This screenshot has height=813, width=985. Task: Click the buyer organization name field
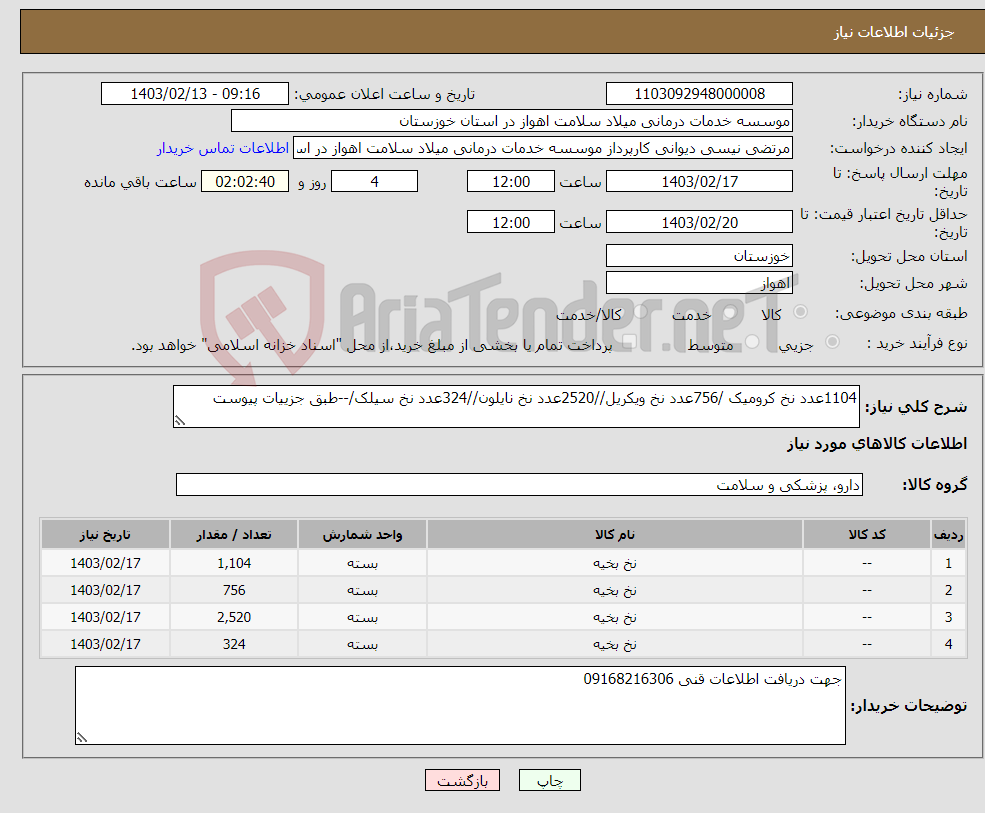pos(512,121)
